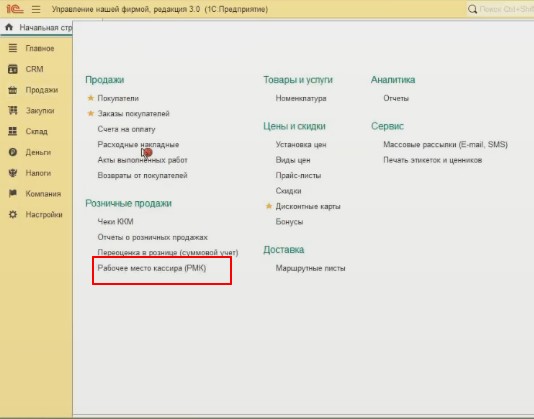
Task: Click the Продажи basket icon in sidebar
Action: pos(13,90)
